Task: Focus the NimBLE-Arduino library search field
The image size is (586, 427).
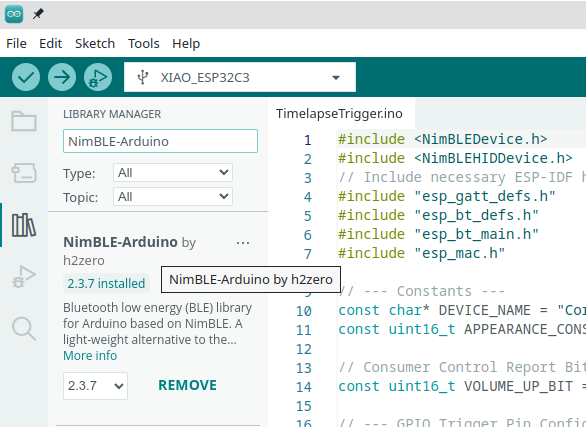Action: 160,141
